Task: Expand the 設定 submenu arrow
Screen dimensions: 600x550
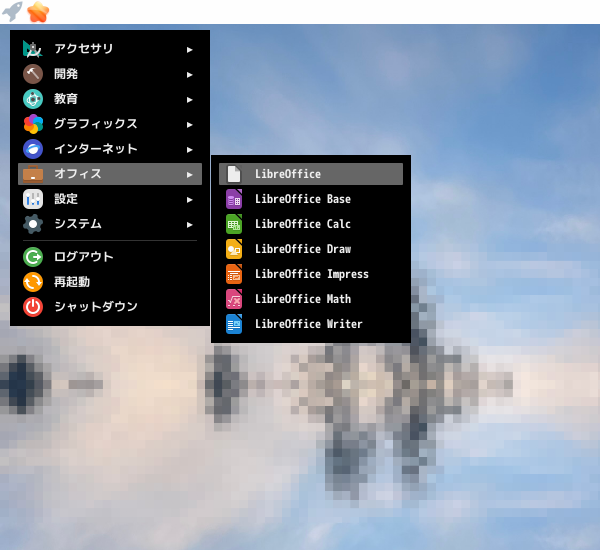Action: coord(189,200)
